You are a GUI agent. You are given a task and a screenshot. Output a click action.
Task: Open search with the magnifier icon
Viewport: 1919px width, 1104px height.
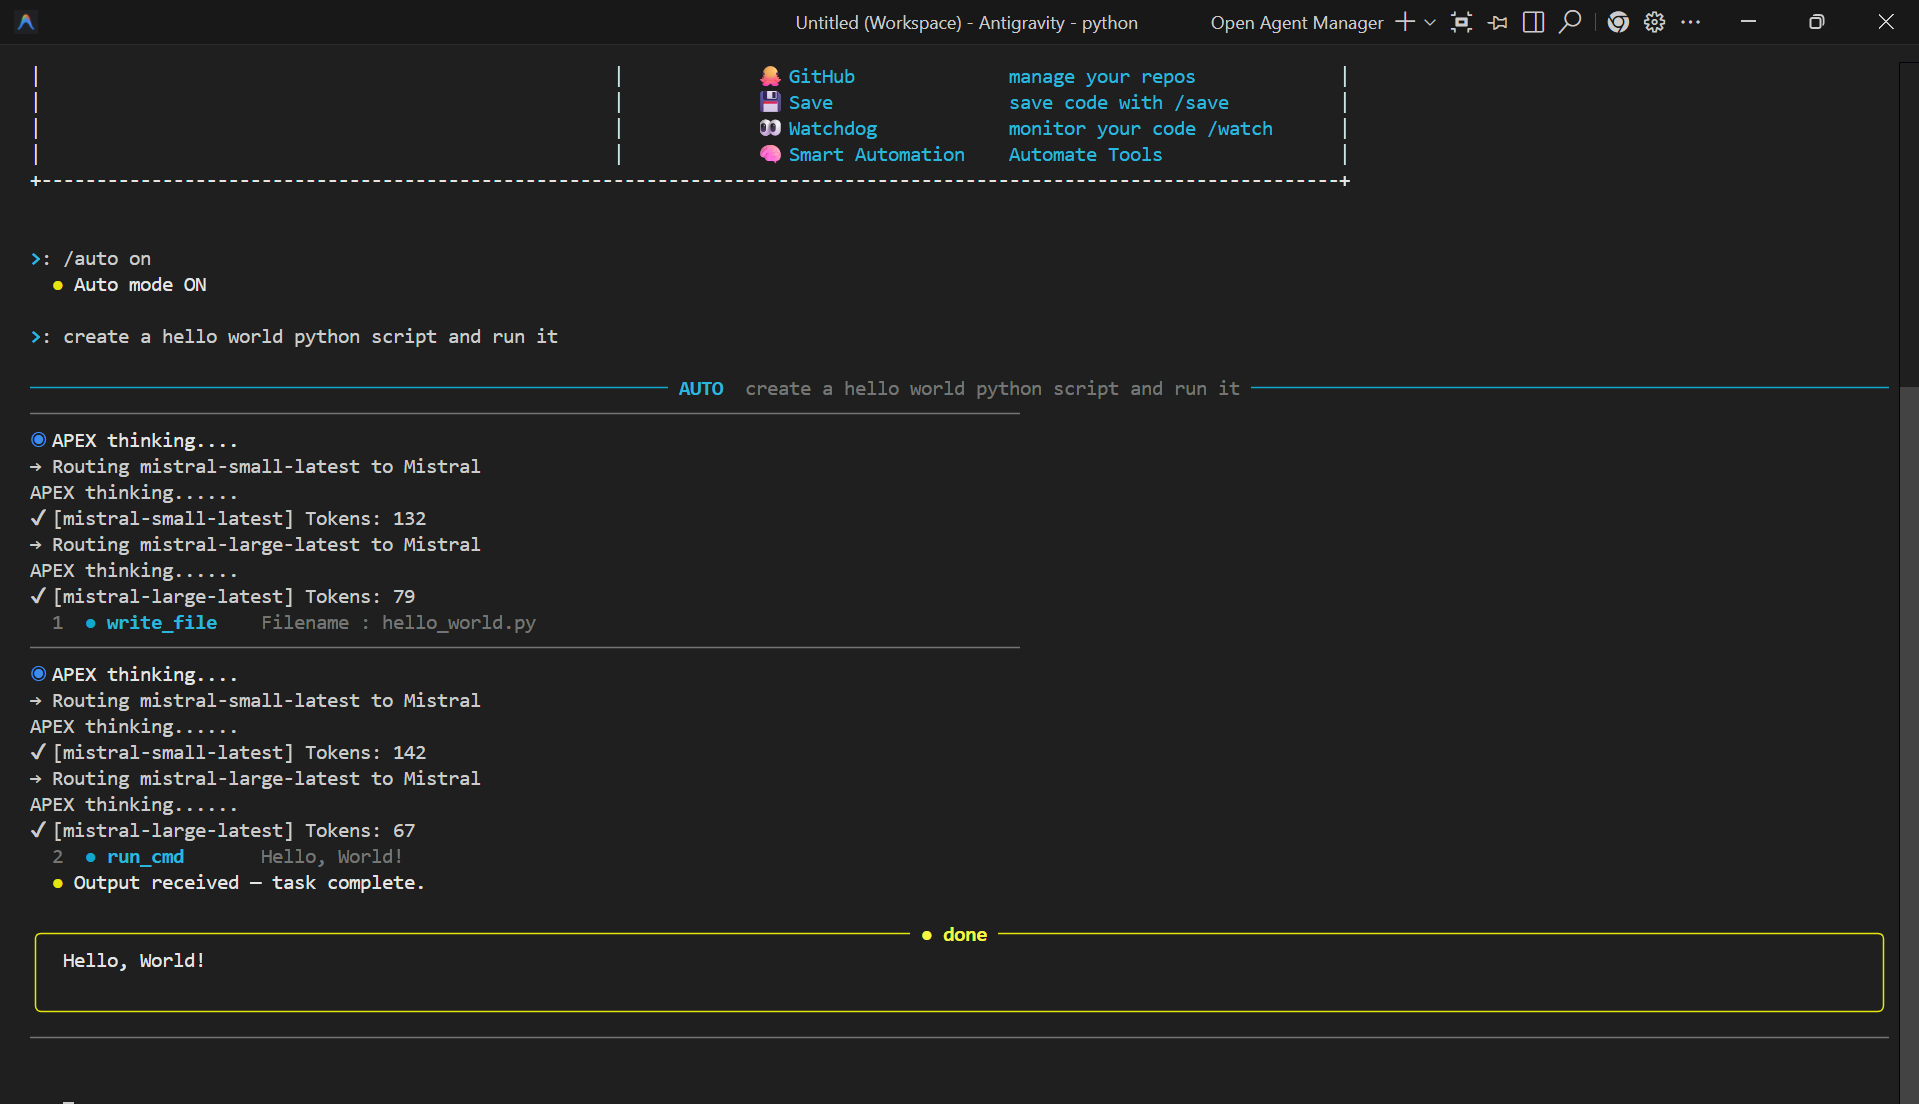coord(1570,22)
